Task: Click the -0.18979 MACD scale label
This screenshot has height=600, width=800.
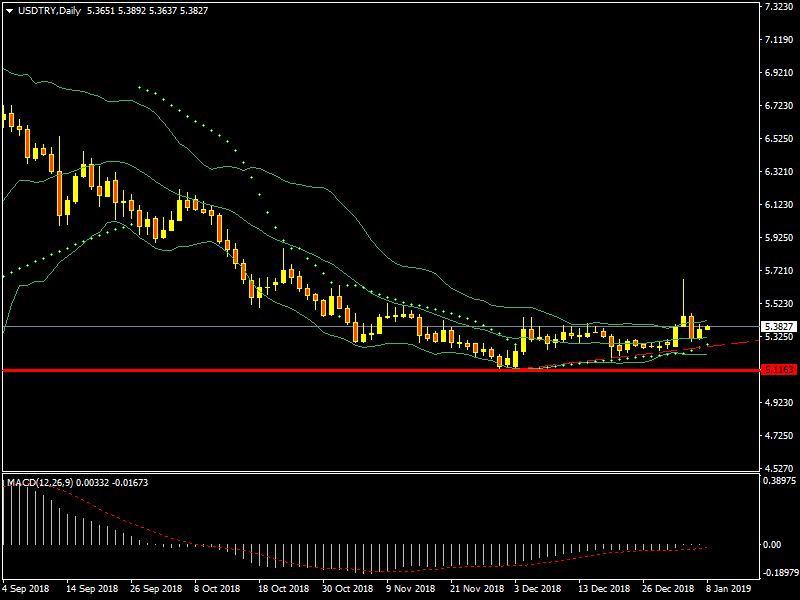Action: 778,574
